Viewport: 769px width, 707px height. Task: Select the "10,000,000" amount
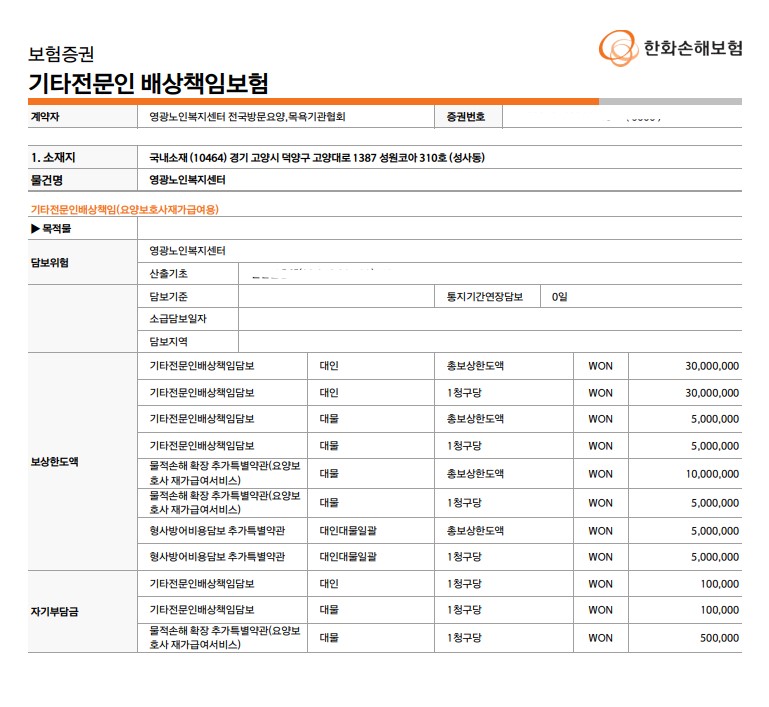point(712,474)
